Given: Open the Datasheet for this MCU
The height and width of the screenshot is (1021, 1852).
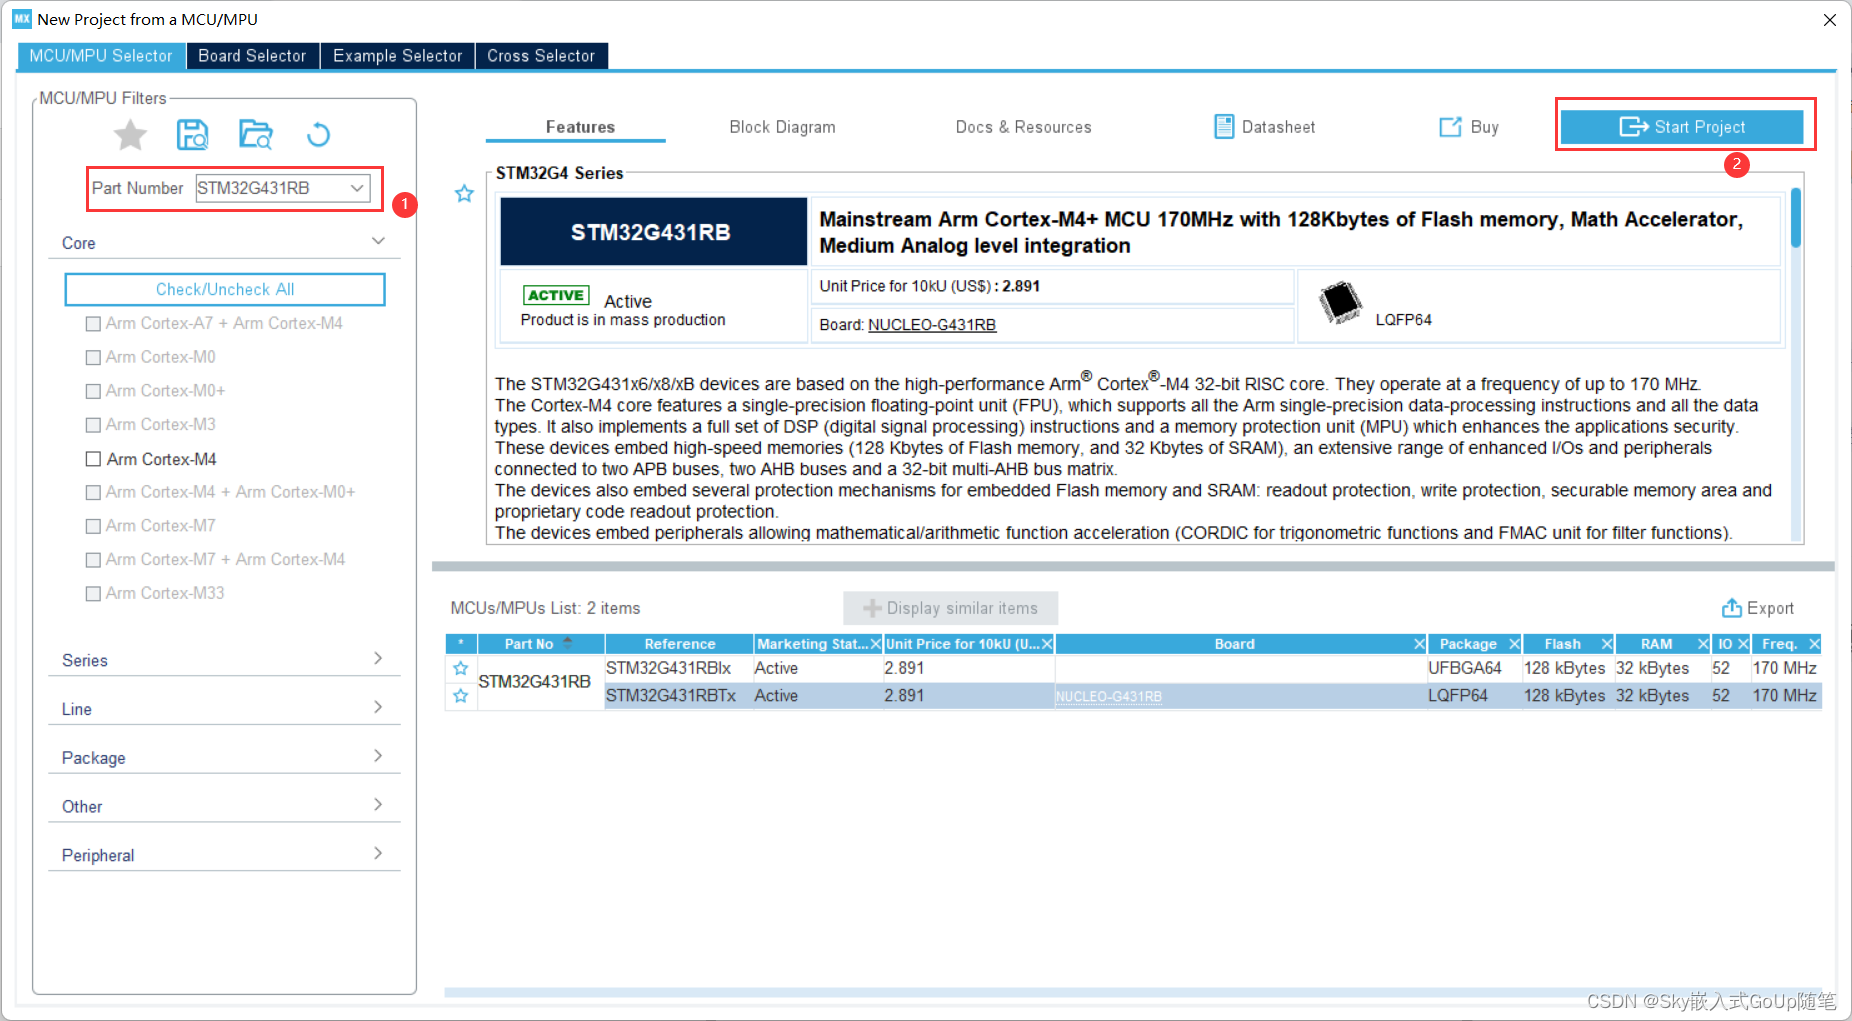Looking at the screenshot, I should [x=1264, y=127].
